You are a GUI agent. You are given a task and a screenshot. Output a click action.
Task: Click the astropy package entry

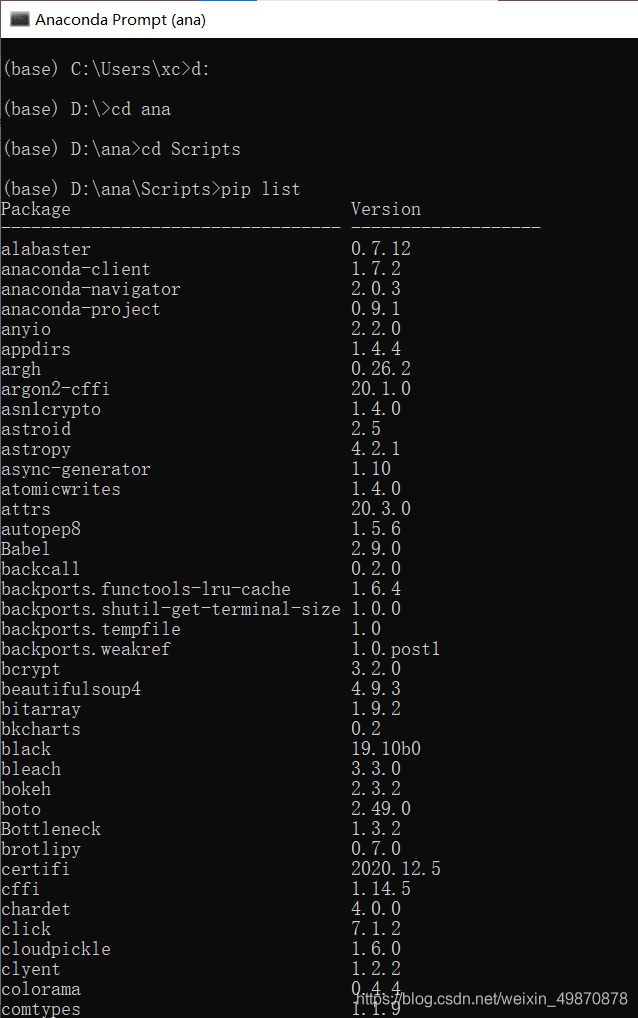click(x=36, y=449)
